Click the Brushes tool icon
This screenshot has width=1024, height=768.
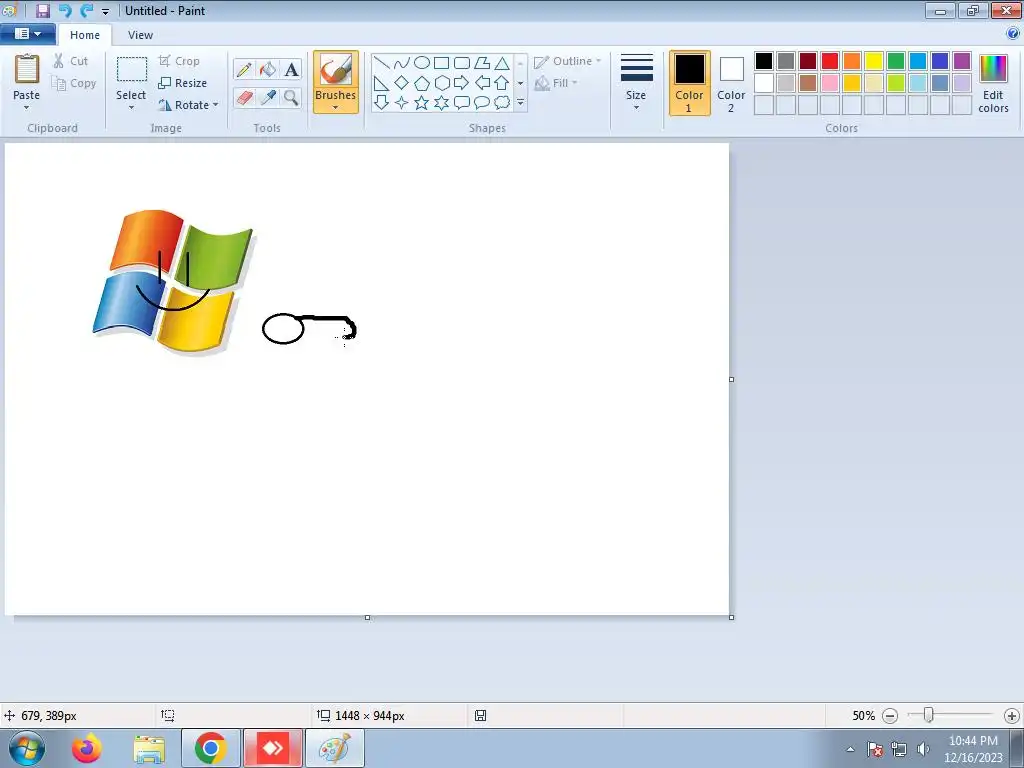336,69
